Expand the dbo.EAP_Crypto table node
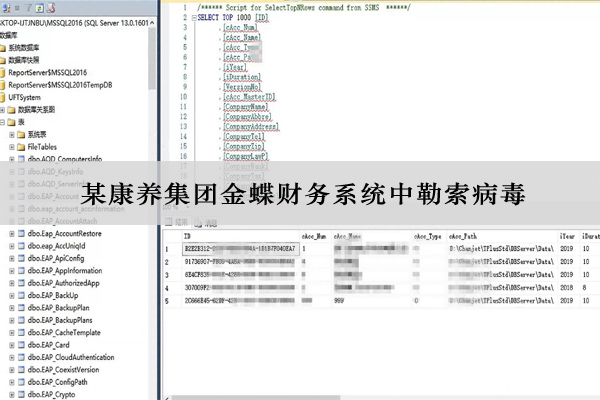Image resolution: width=600 pixels, height=400 pixels. (12, 394)
